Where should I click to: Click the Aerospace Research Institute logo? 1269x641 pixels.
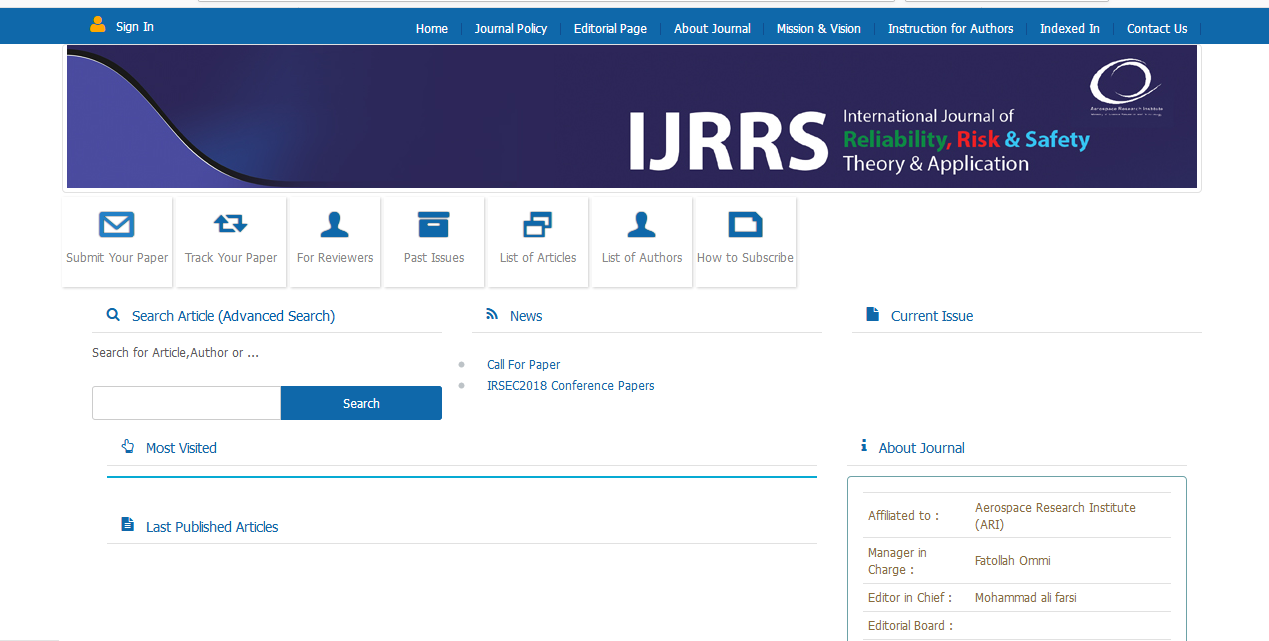tap(1126, 88)
